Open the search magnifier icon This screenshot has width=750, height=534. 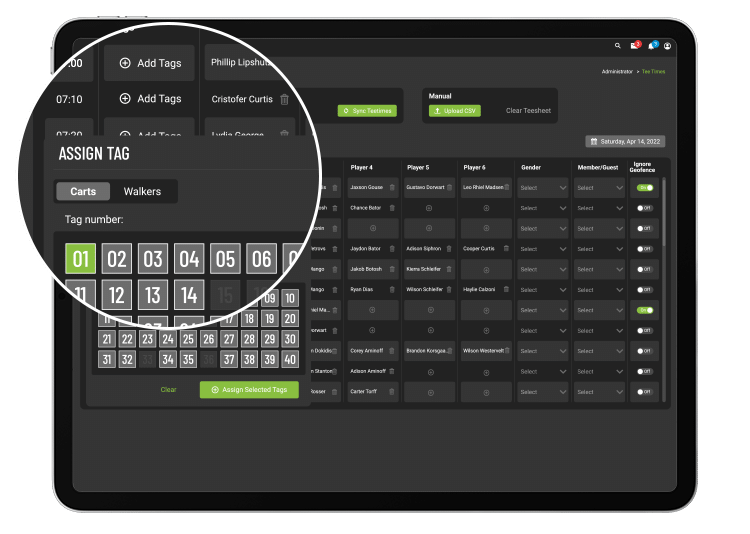(618, 46)
